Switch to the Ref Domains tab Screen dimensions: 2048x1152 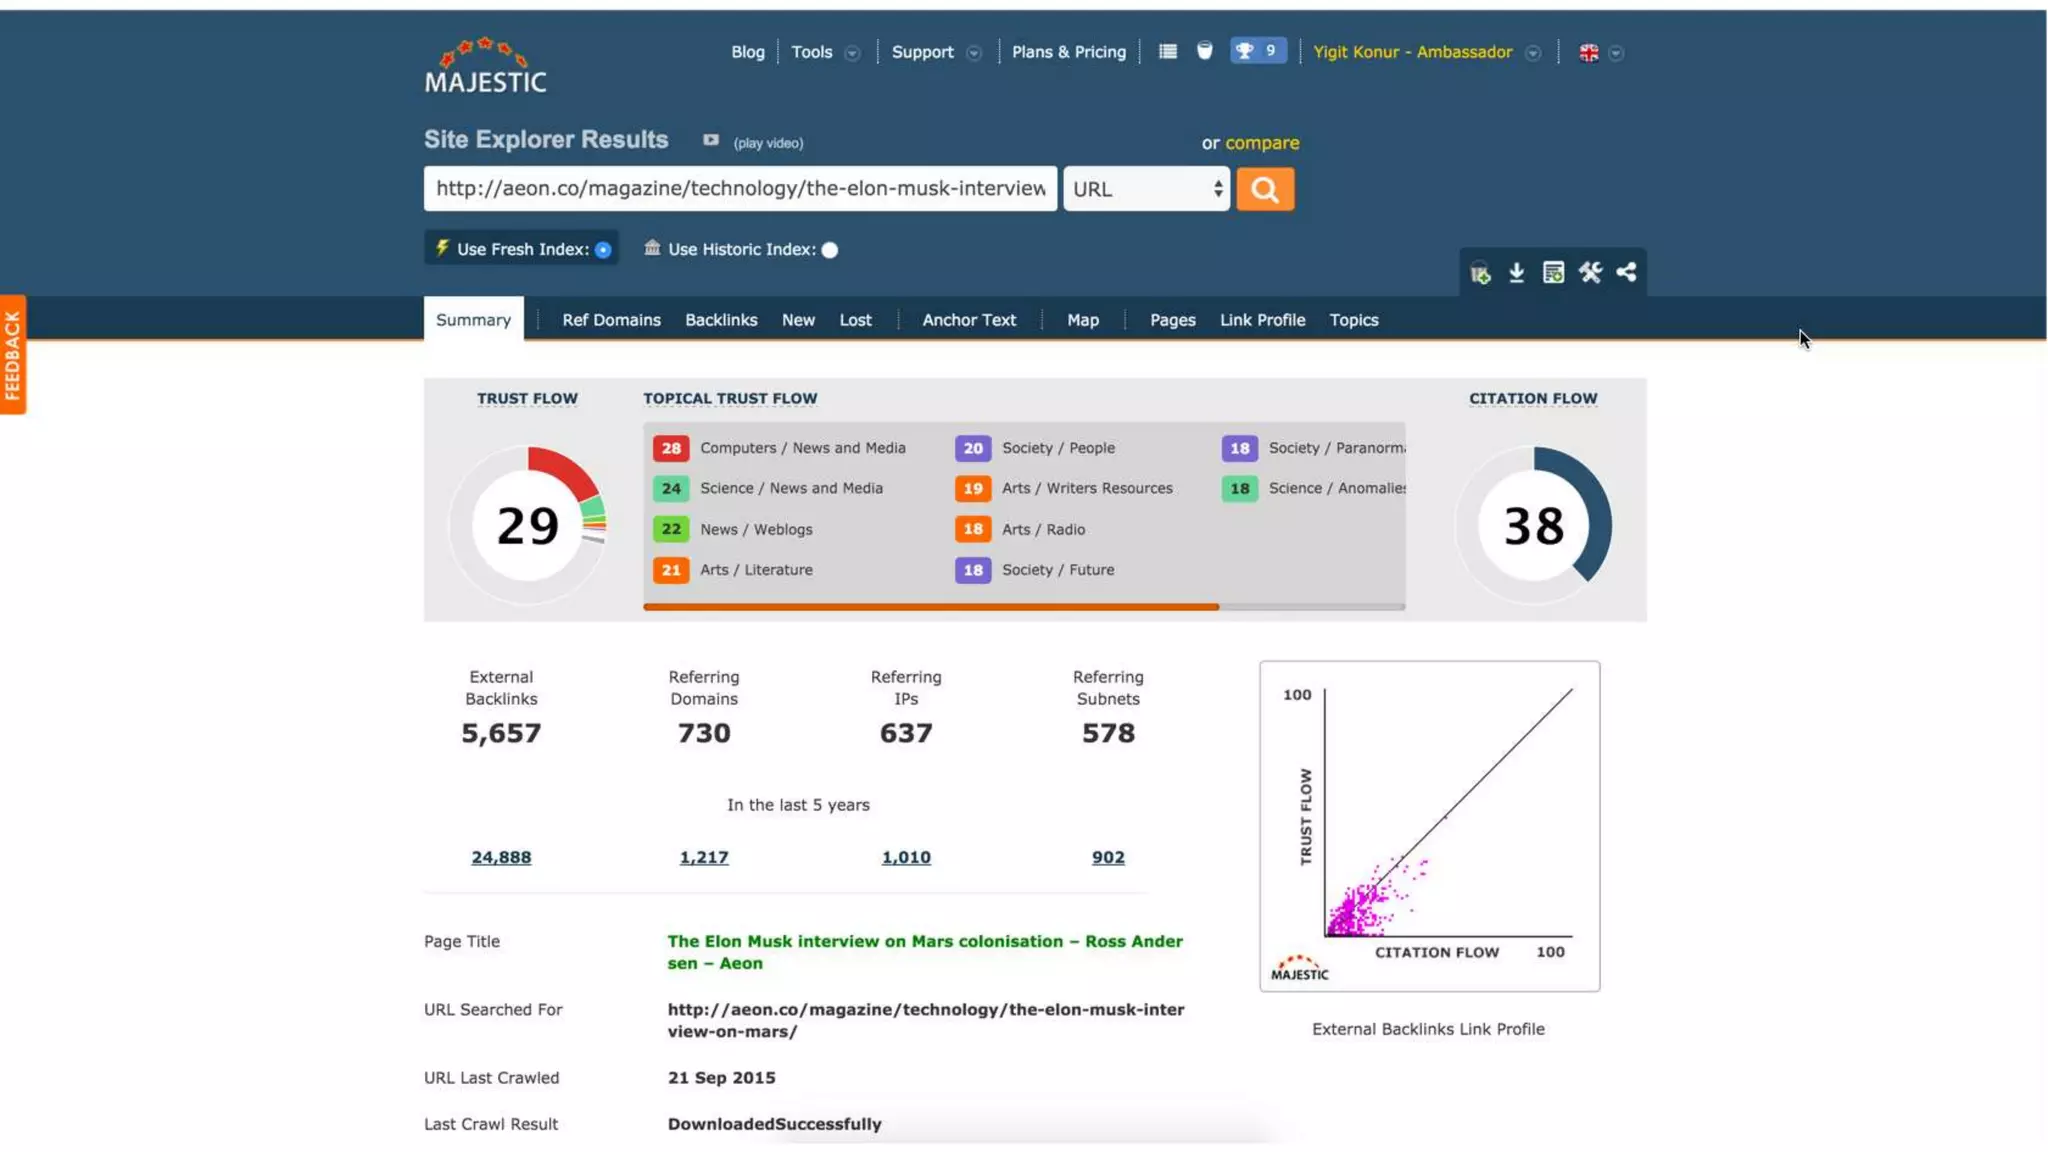tap(611, 320)
